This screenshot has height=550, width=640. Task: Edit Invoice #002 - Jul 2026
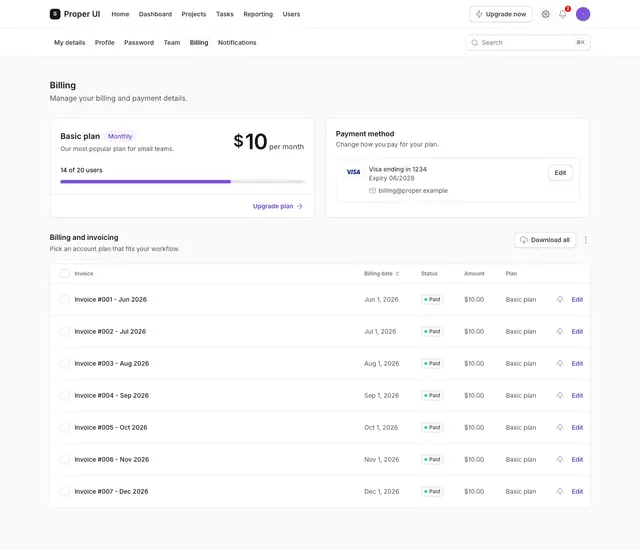577,331
